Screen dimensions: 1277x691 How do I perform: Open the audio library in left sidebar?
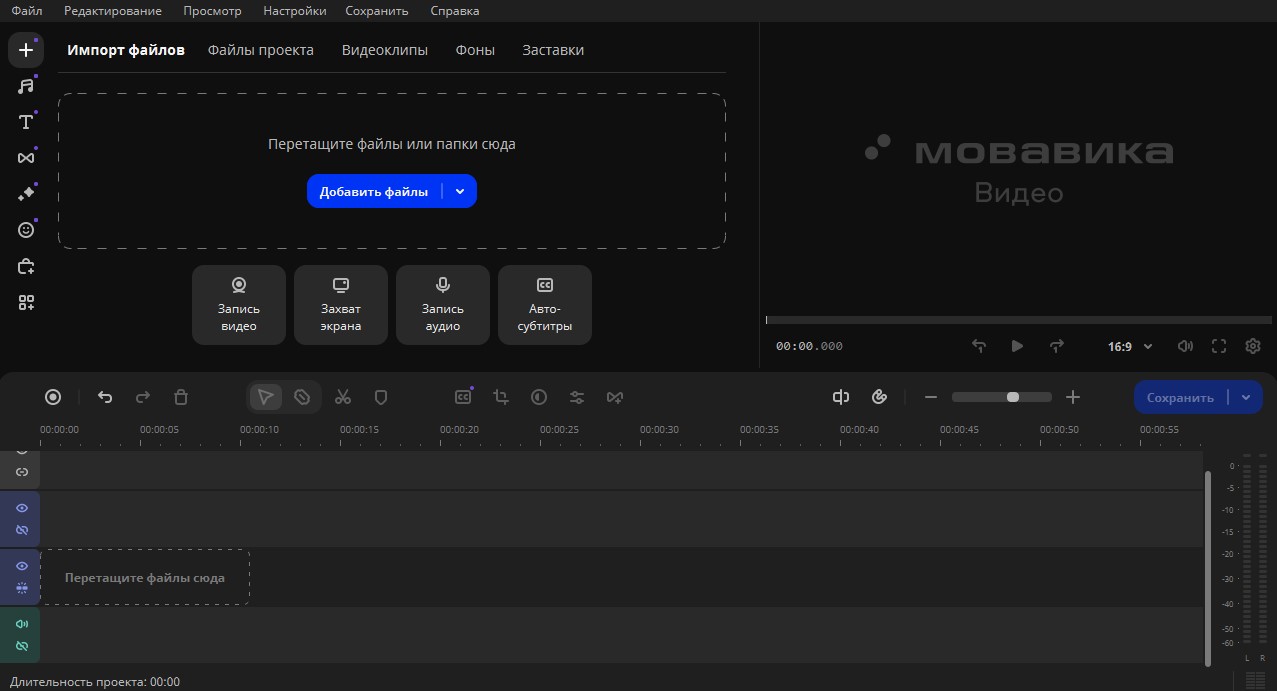click(x=26, y=86)
